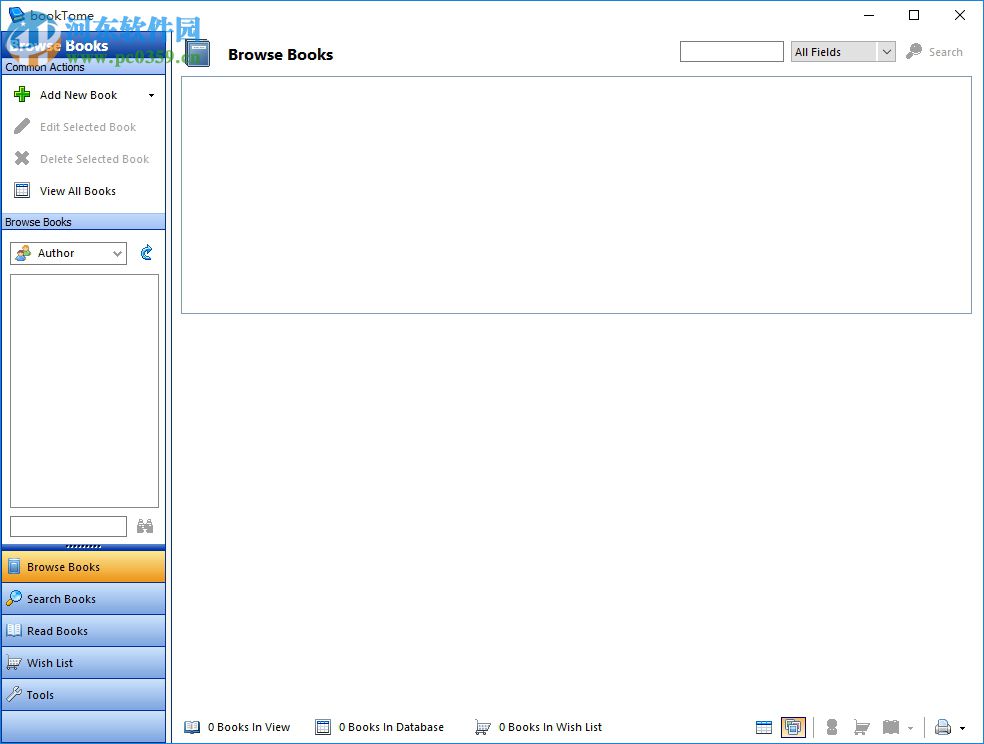This screenshot has height=744, width=984.
Task: Switch to the Browse Books navigation tab
Action: 83,567
